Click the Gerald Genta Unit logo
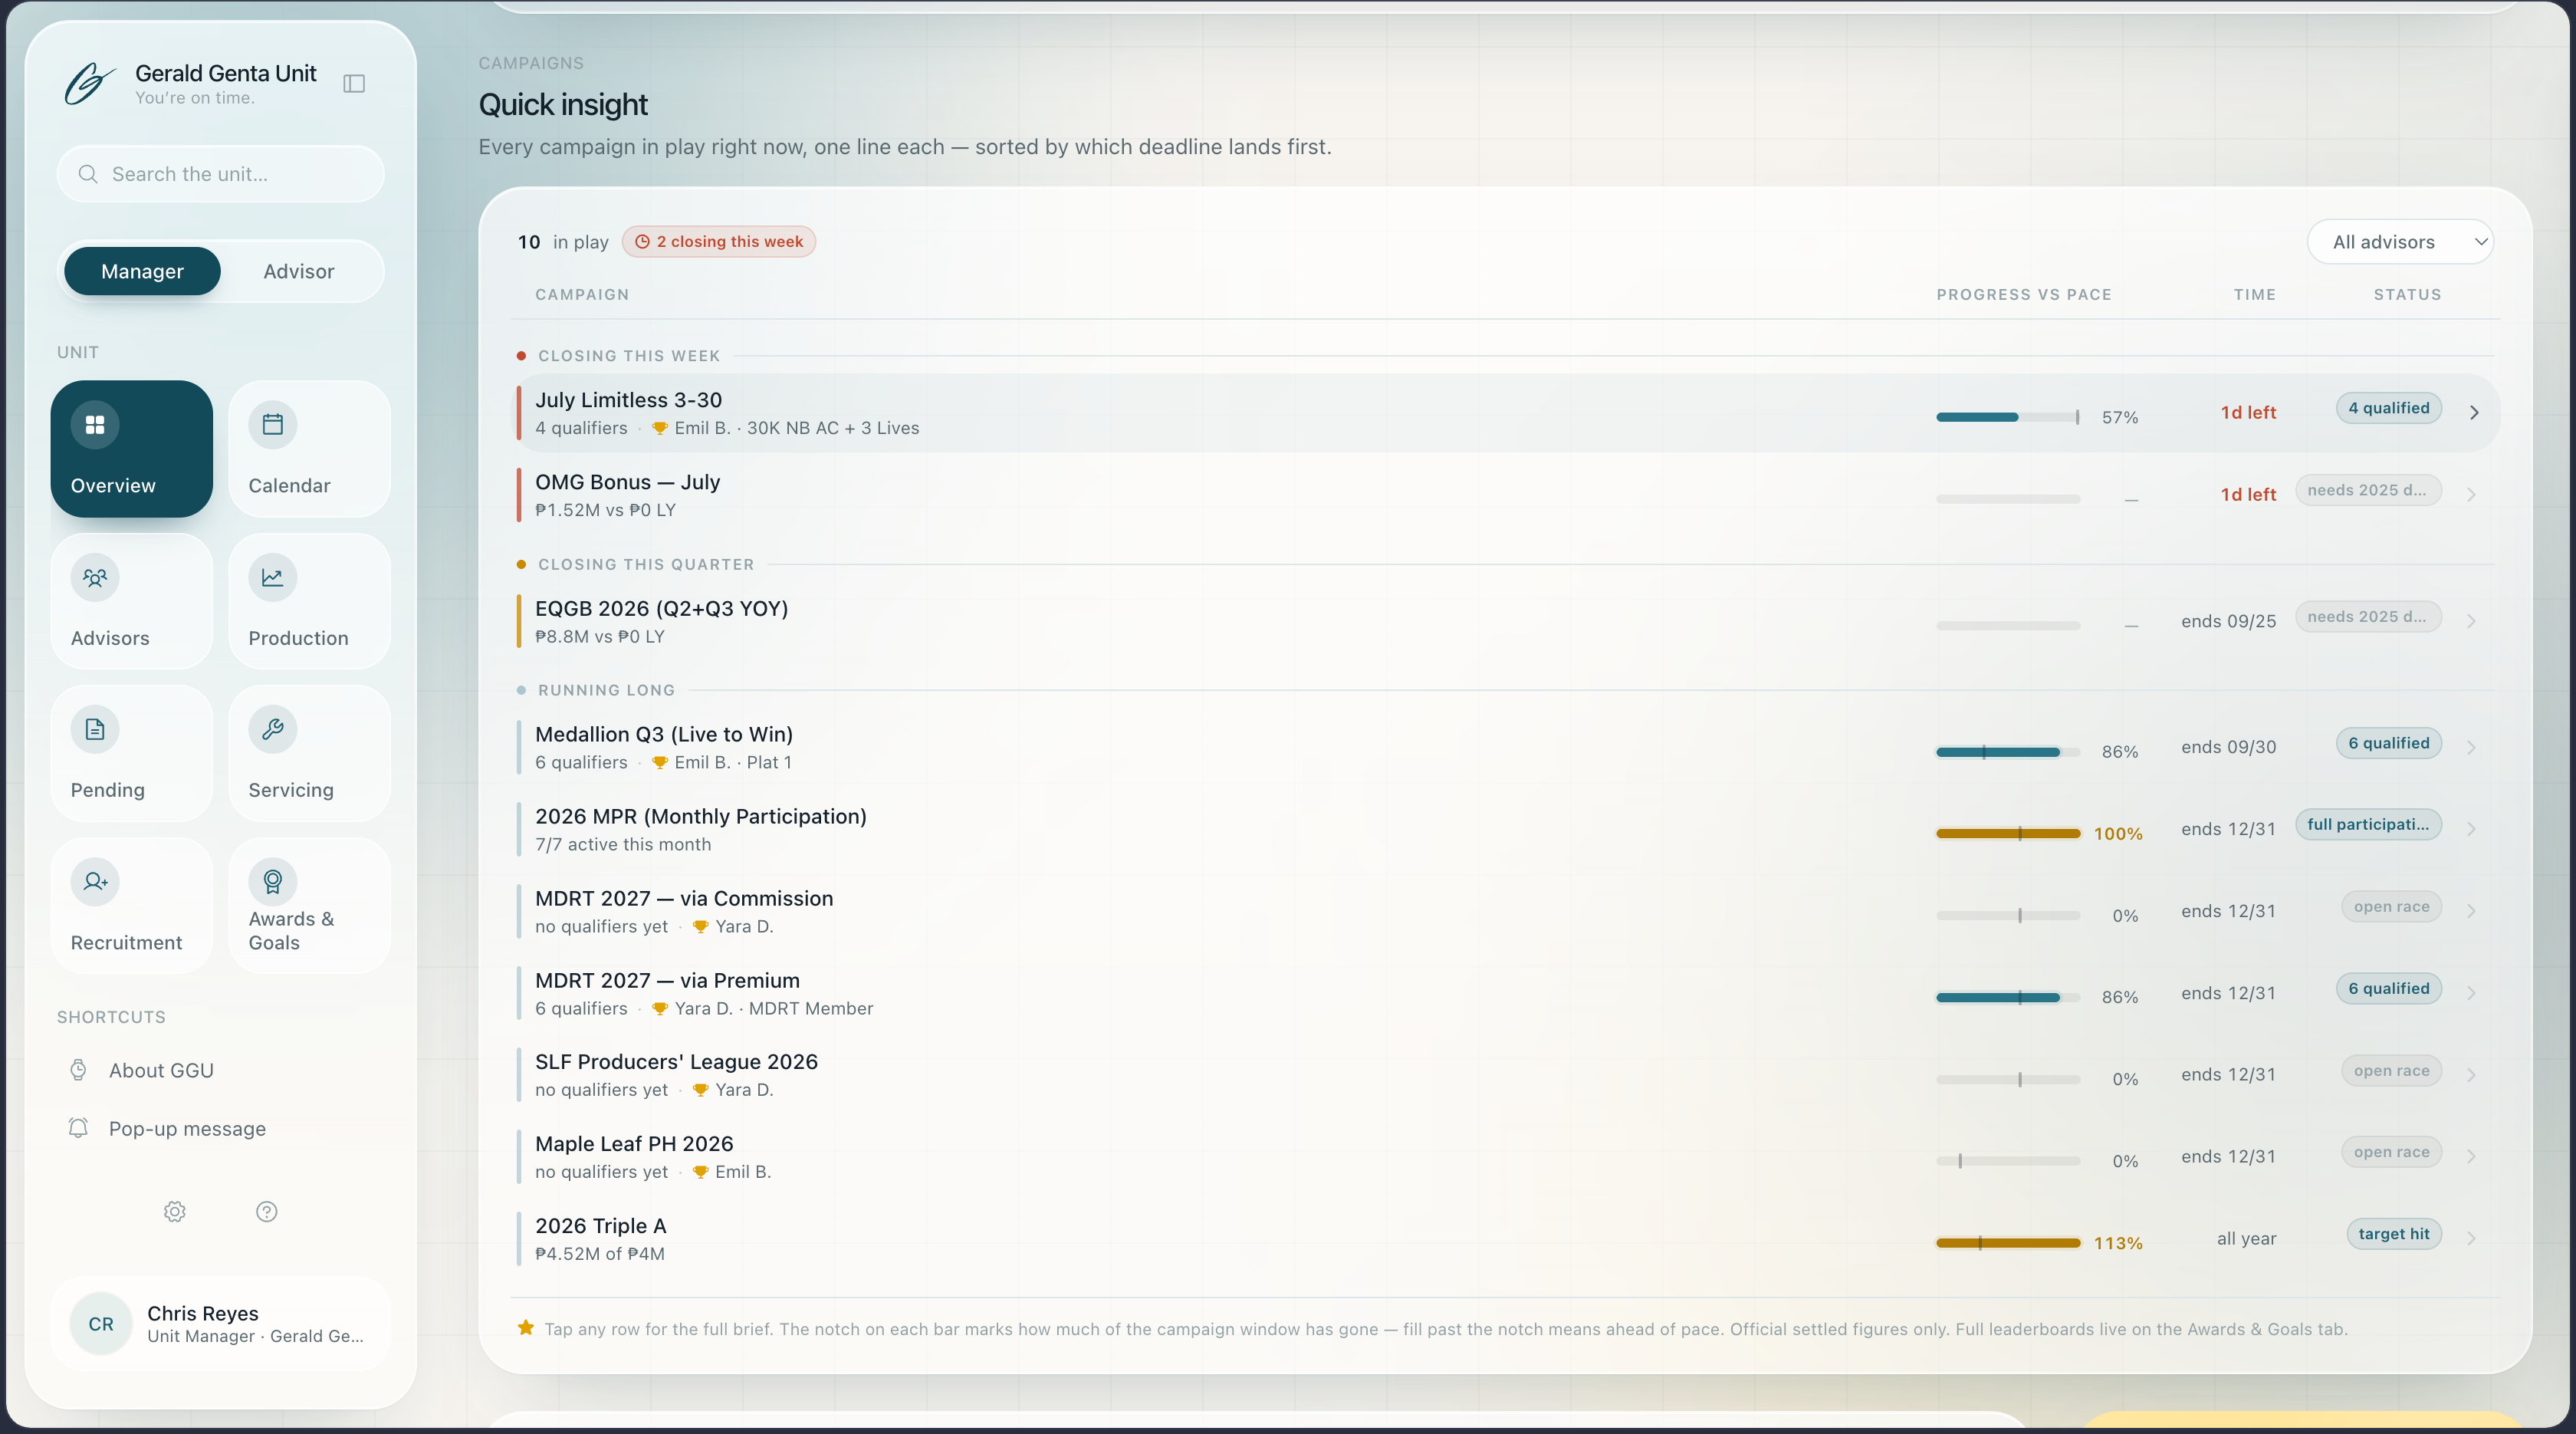This screenshot has width=2576, height=1434. click(90, 83)
